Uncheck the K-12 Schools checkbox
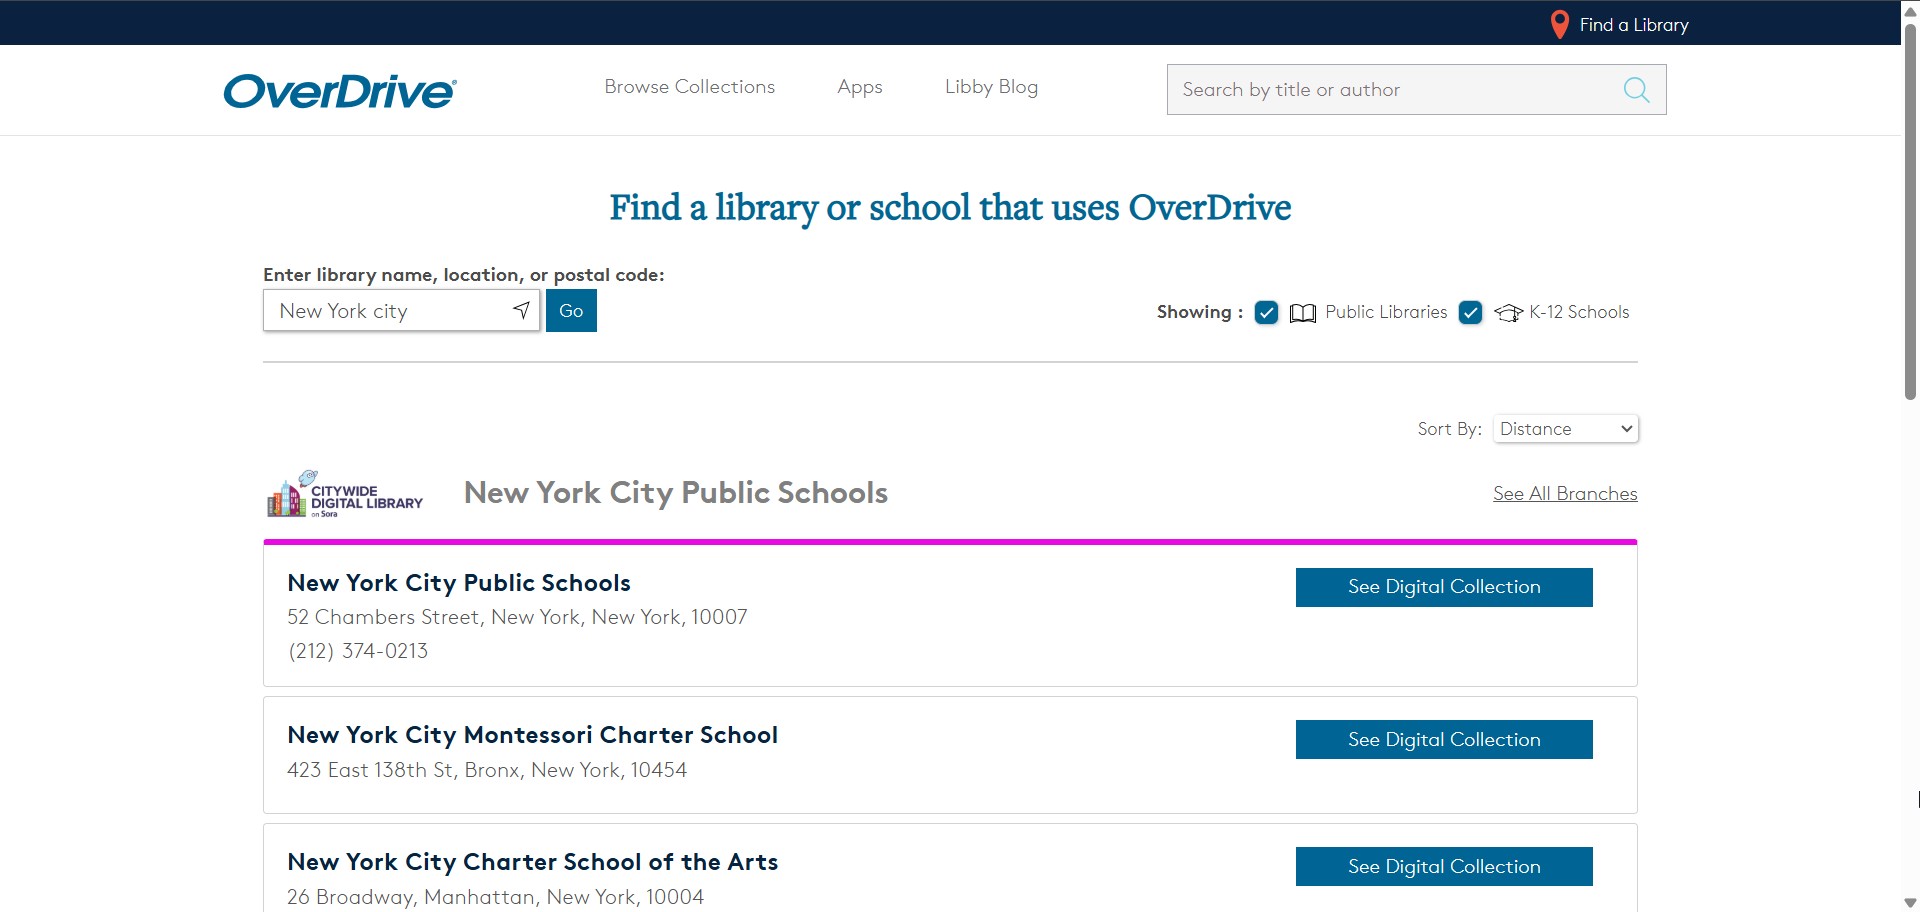Screen dimensions: 1920x912 (x=1470, y=312)
